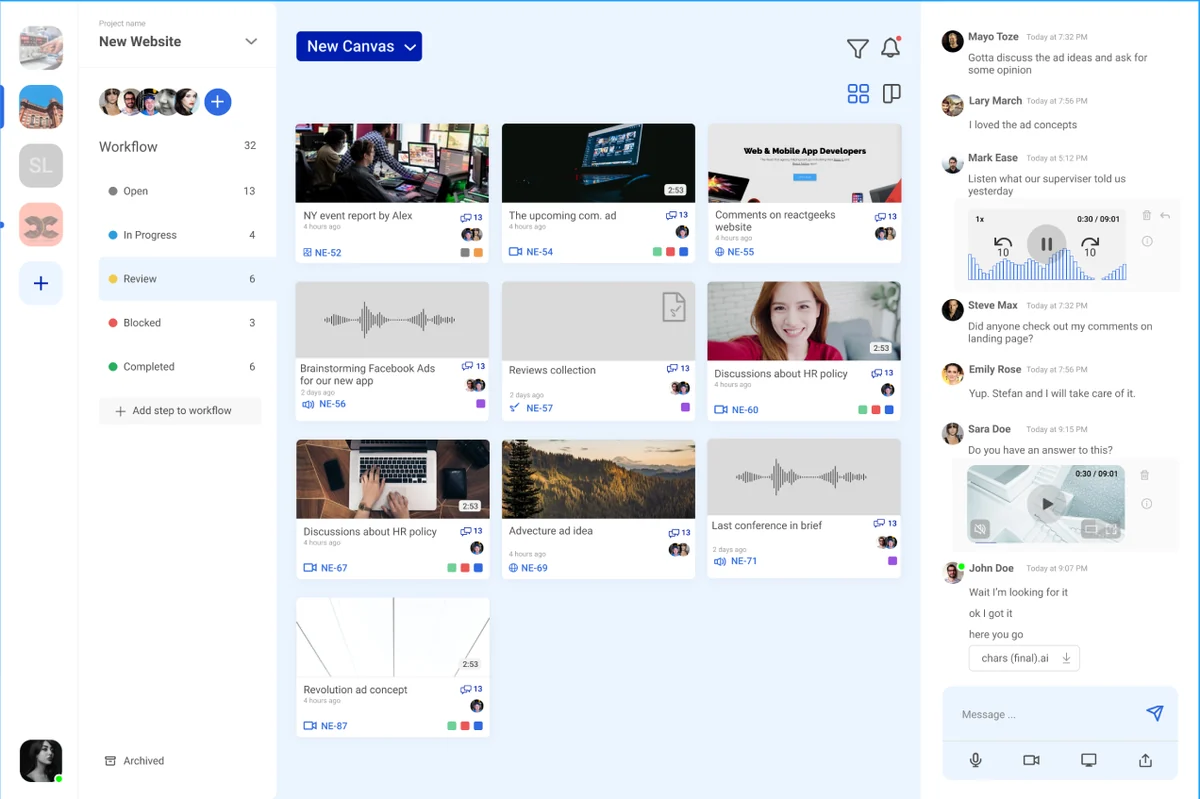Open the upcoming com. ad video thumbnail
1200x799 pixels.
click(x=598, y=163)
